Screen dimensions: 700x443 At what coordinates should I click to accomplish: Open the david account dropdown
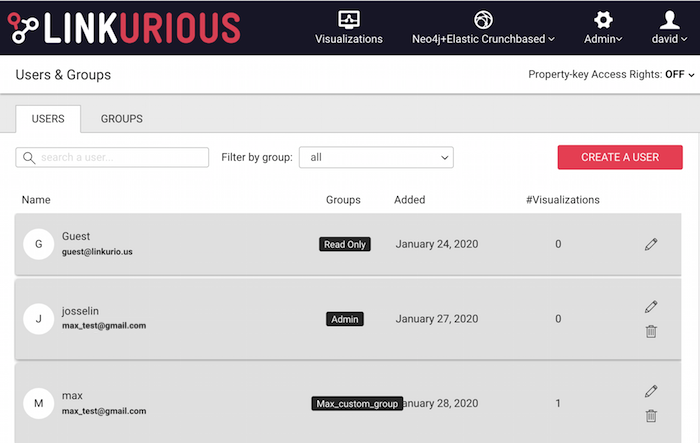(x=669, y=39)
